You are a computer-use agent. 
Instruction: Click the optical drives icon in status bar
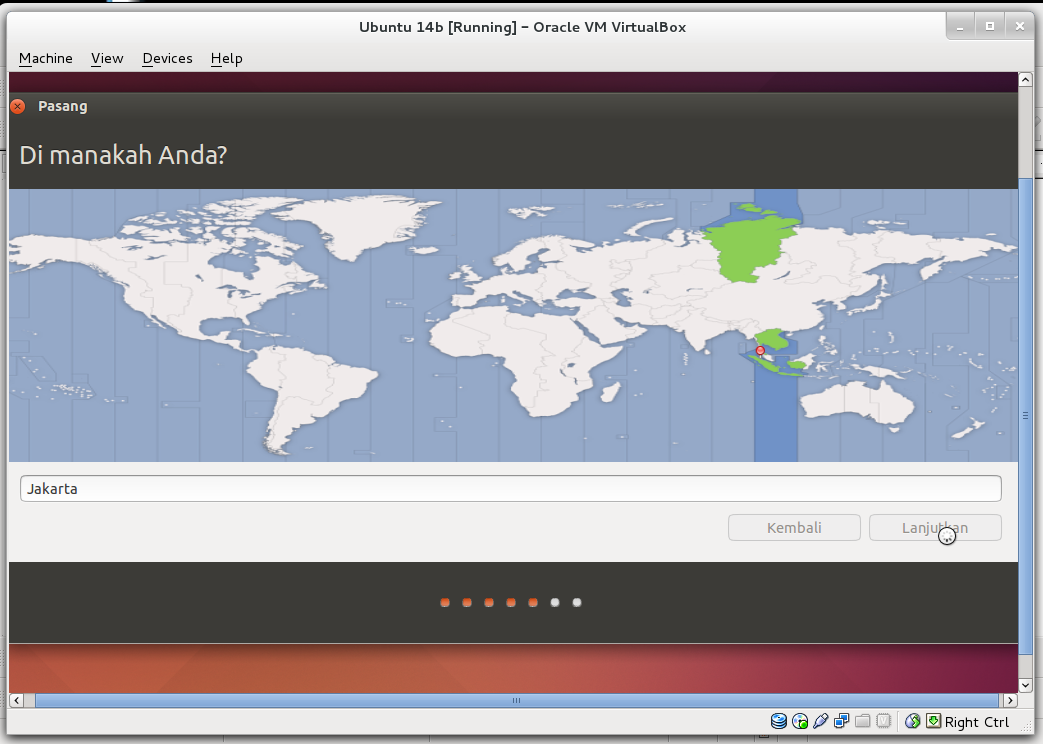point(800,721)
